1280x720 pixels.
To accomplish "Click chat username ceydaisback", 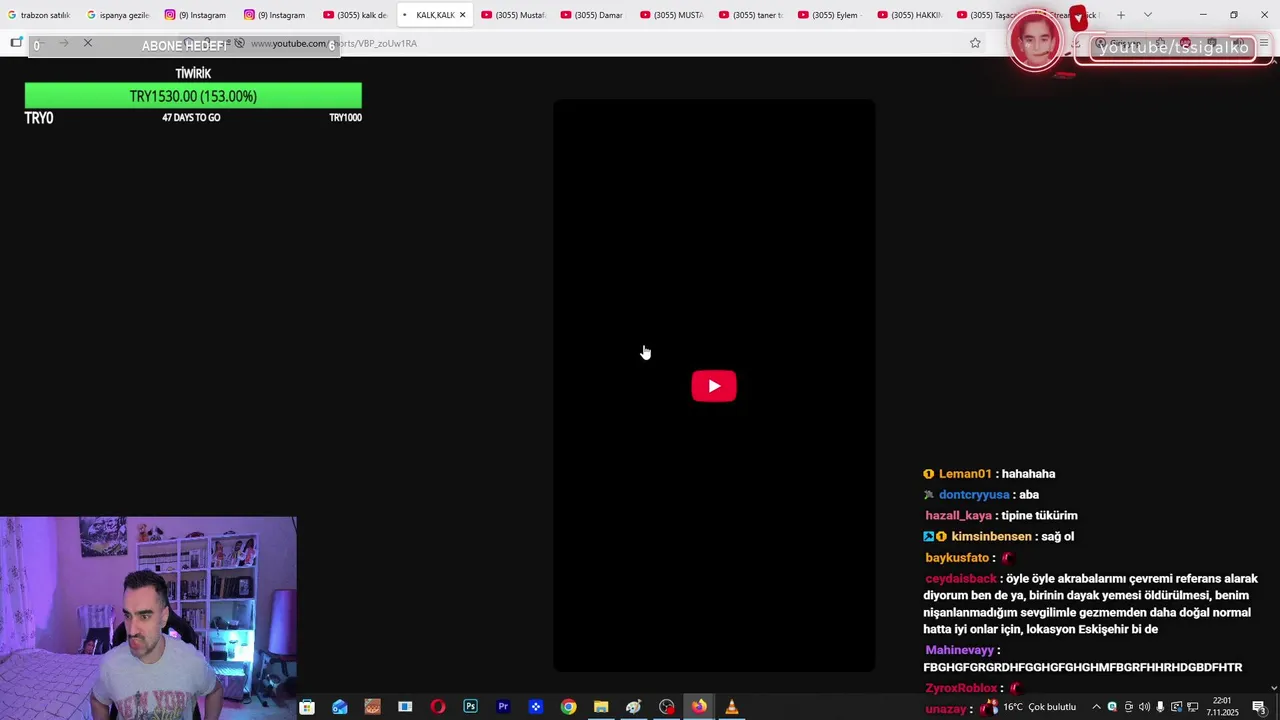I will point(961,579).
